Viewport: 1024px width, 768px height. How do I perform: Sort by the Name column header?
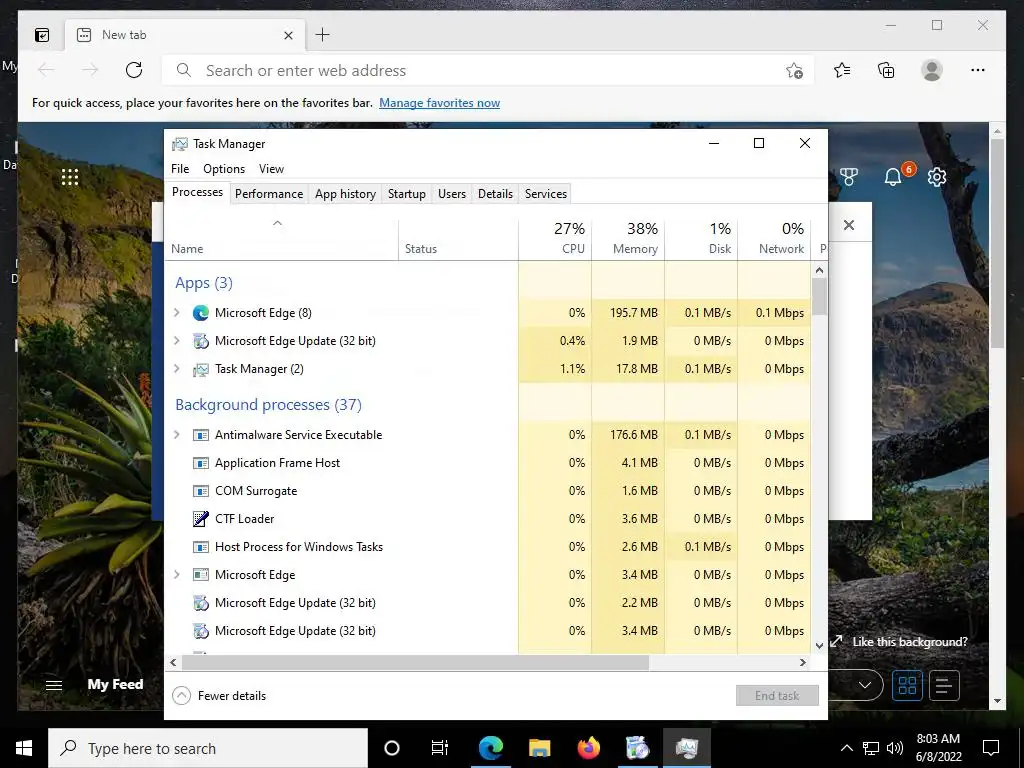(x=281, y=239)
